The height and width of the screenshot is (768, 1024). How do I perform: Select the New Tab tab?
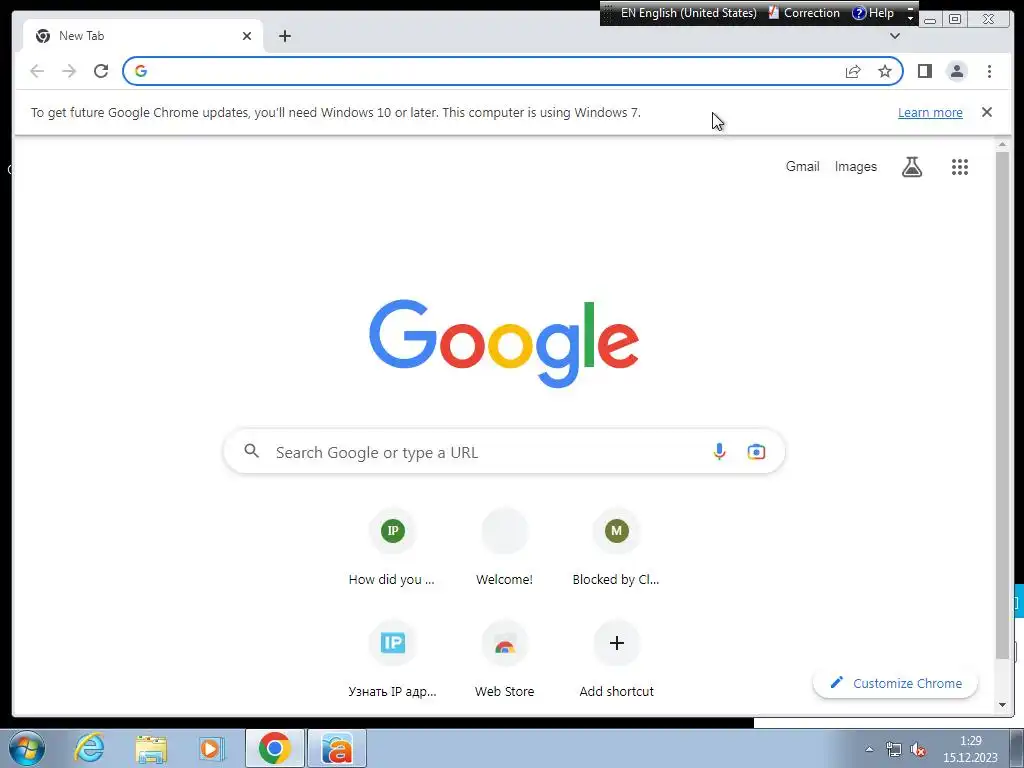(142, 36)
